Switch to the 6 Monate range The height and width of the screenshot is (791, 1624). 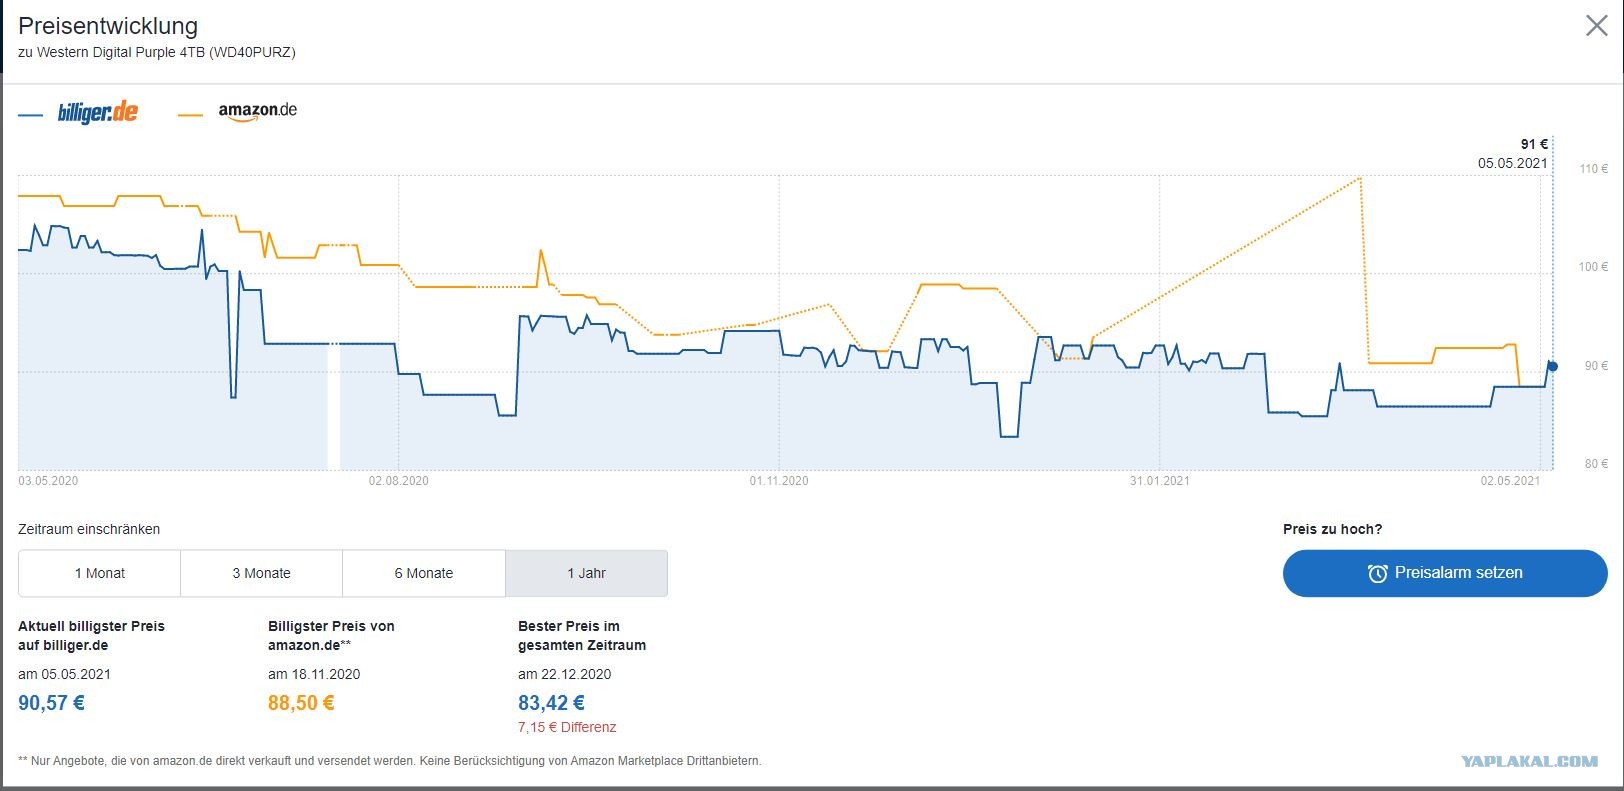click(424, 573)
